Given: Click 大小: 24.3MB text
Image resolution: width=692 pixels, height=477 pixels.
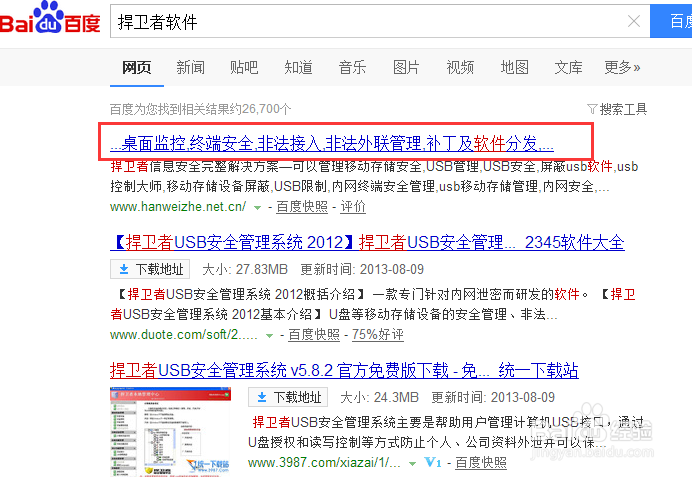Looking at the screenshot, I should click(x=379, y=397).
